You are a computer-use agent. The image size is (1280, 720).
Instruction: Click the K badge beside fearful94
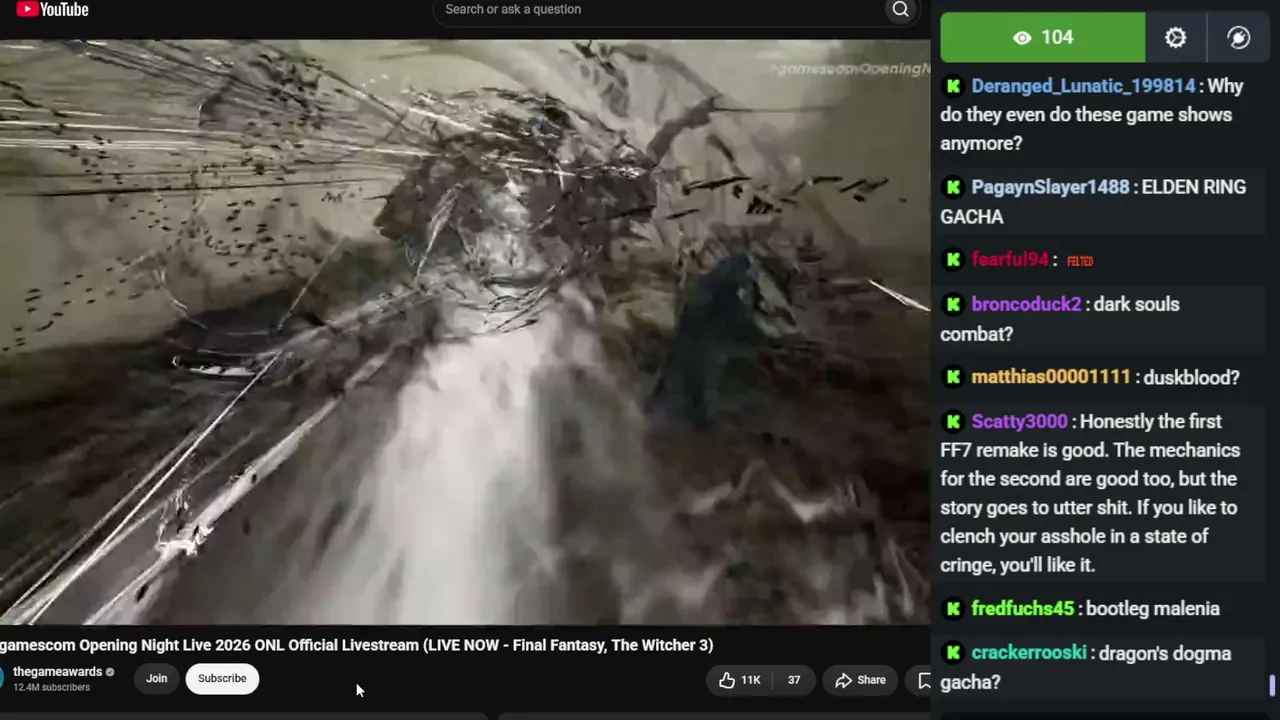coord(953,260)
